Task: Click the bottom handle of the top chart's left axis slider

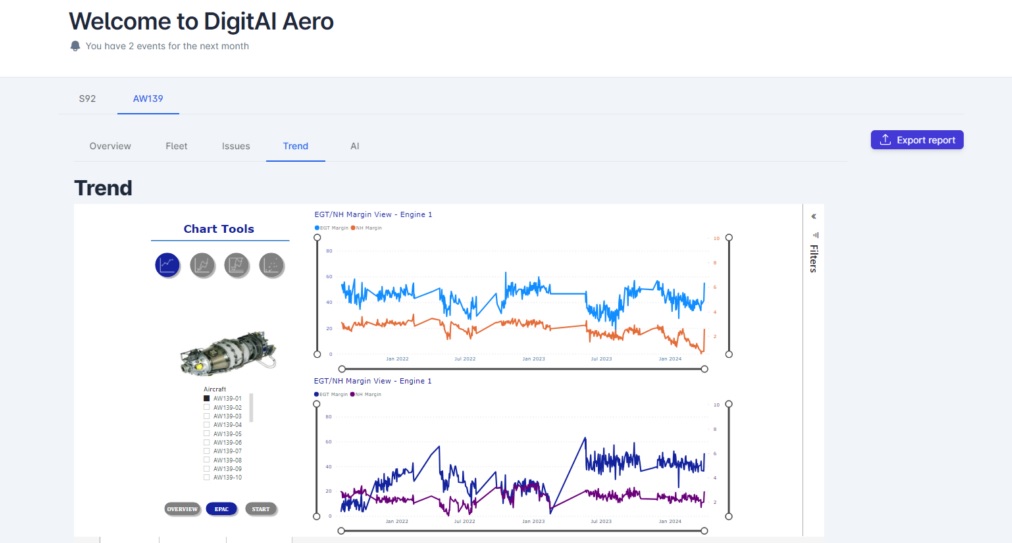Action: (x=317, y=354)
